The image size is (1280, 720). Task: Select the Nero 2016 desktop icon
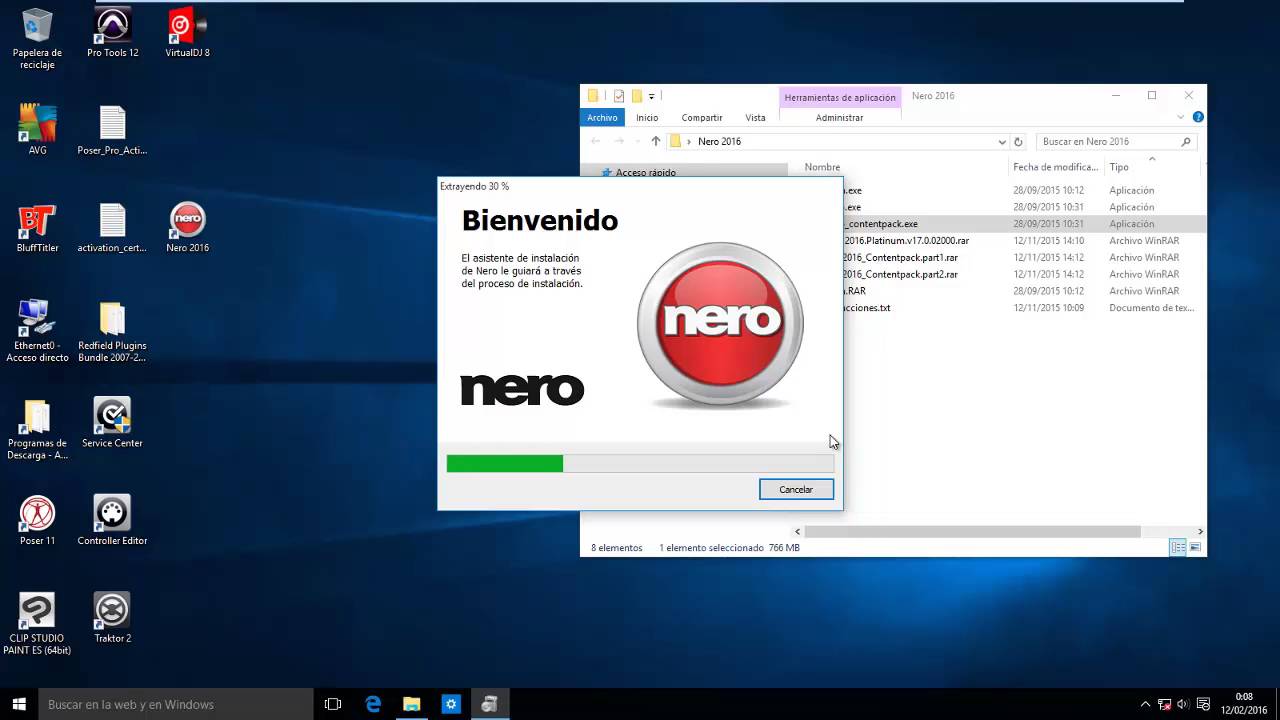[187, 228]
